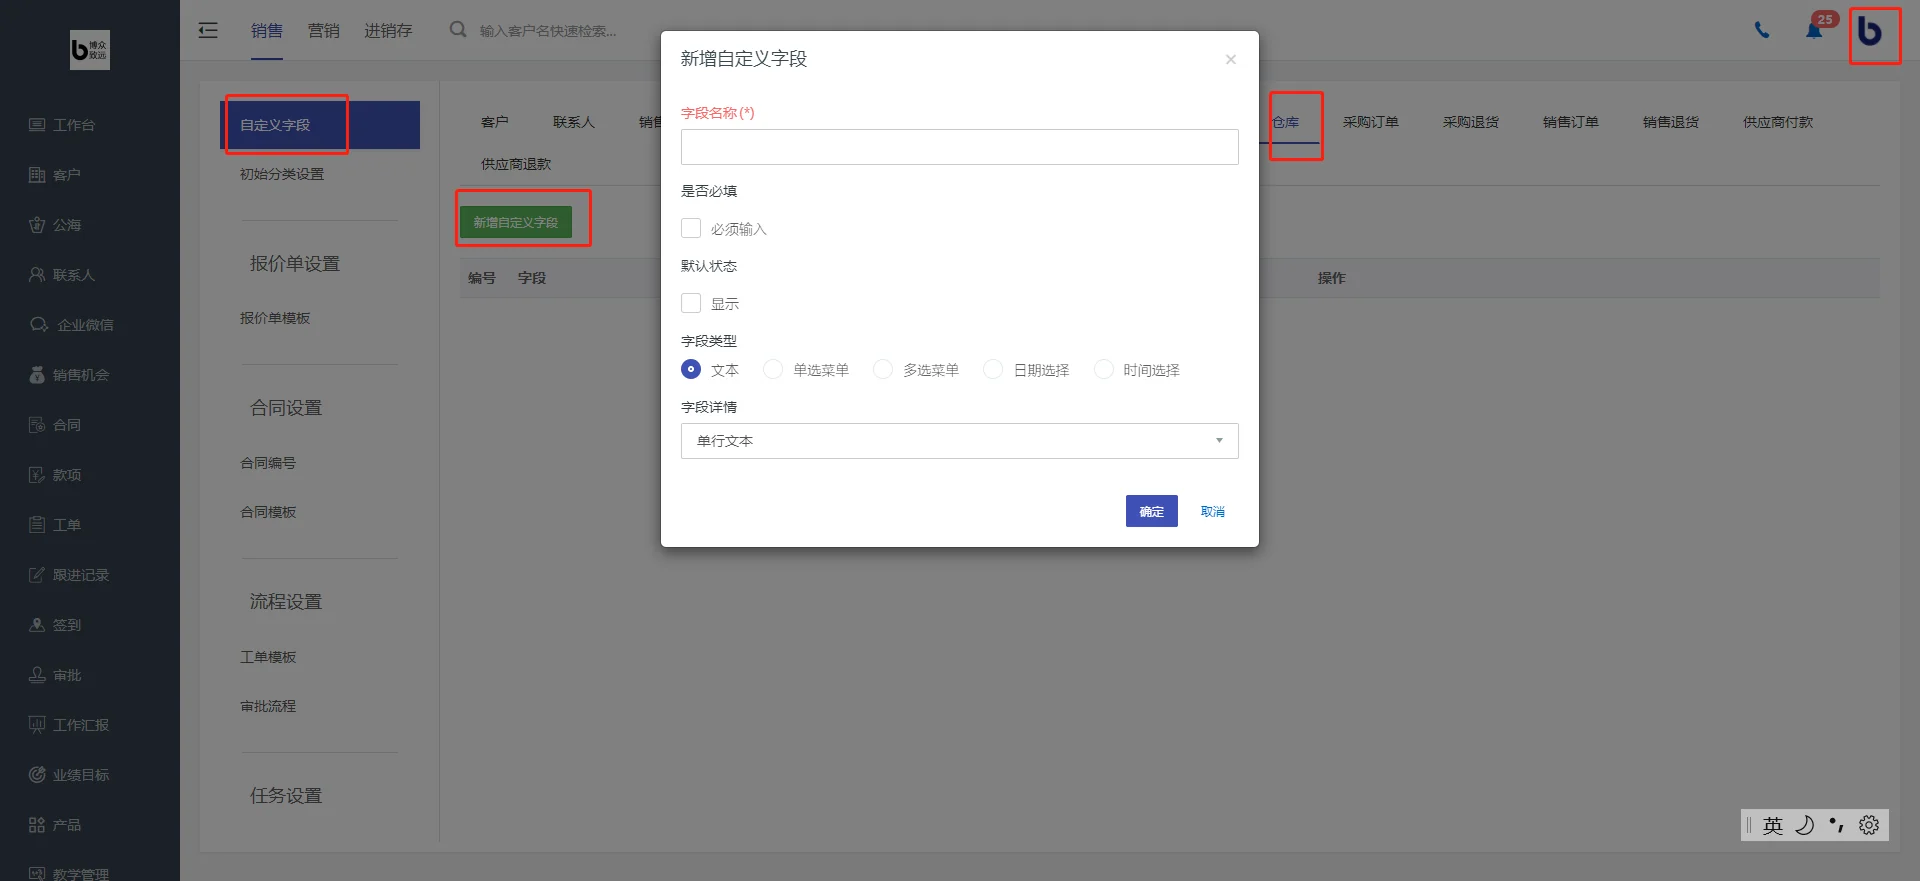Open 联系人 in the sidebar
The height and width of the screenshot is (881, 1920).
pyautogui.click(x=62, y=275)
